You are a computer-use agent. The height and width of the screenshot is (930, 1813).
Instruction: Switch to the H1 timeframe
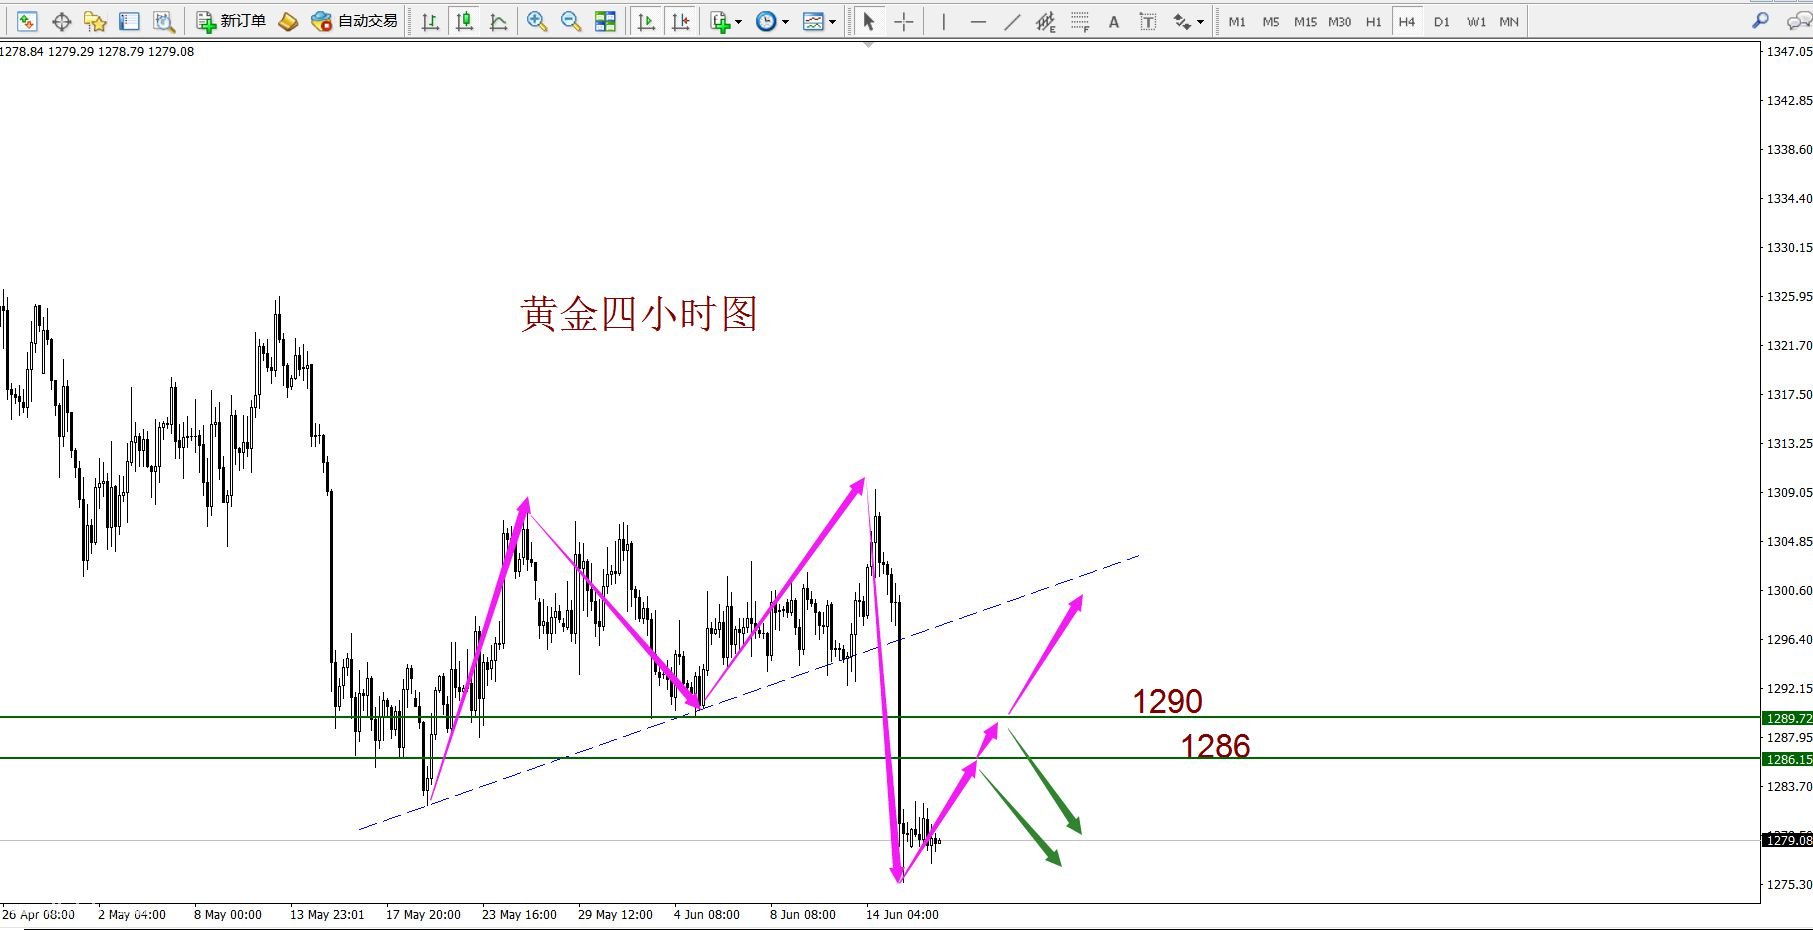tap(1373, 21)
